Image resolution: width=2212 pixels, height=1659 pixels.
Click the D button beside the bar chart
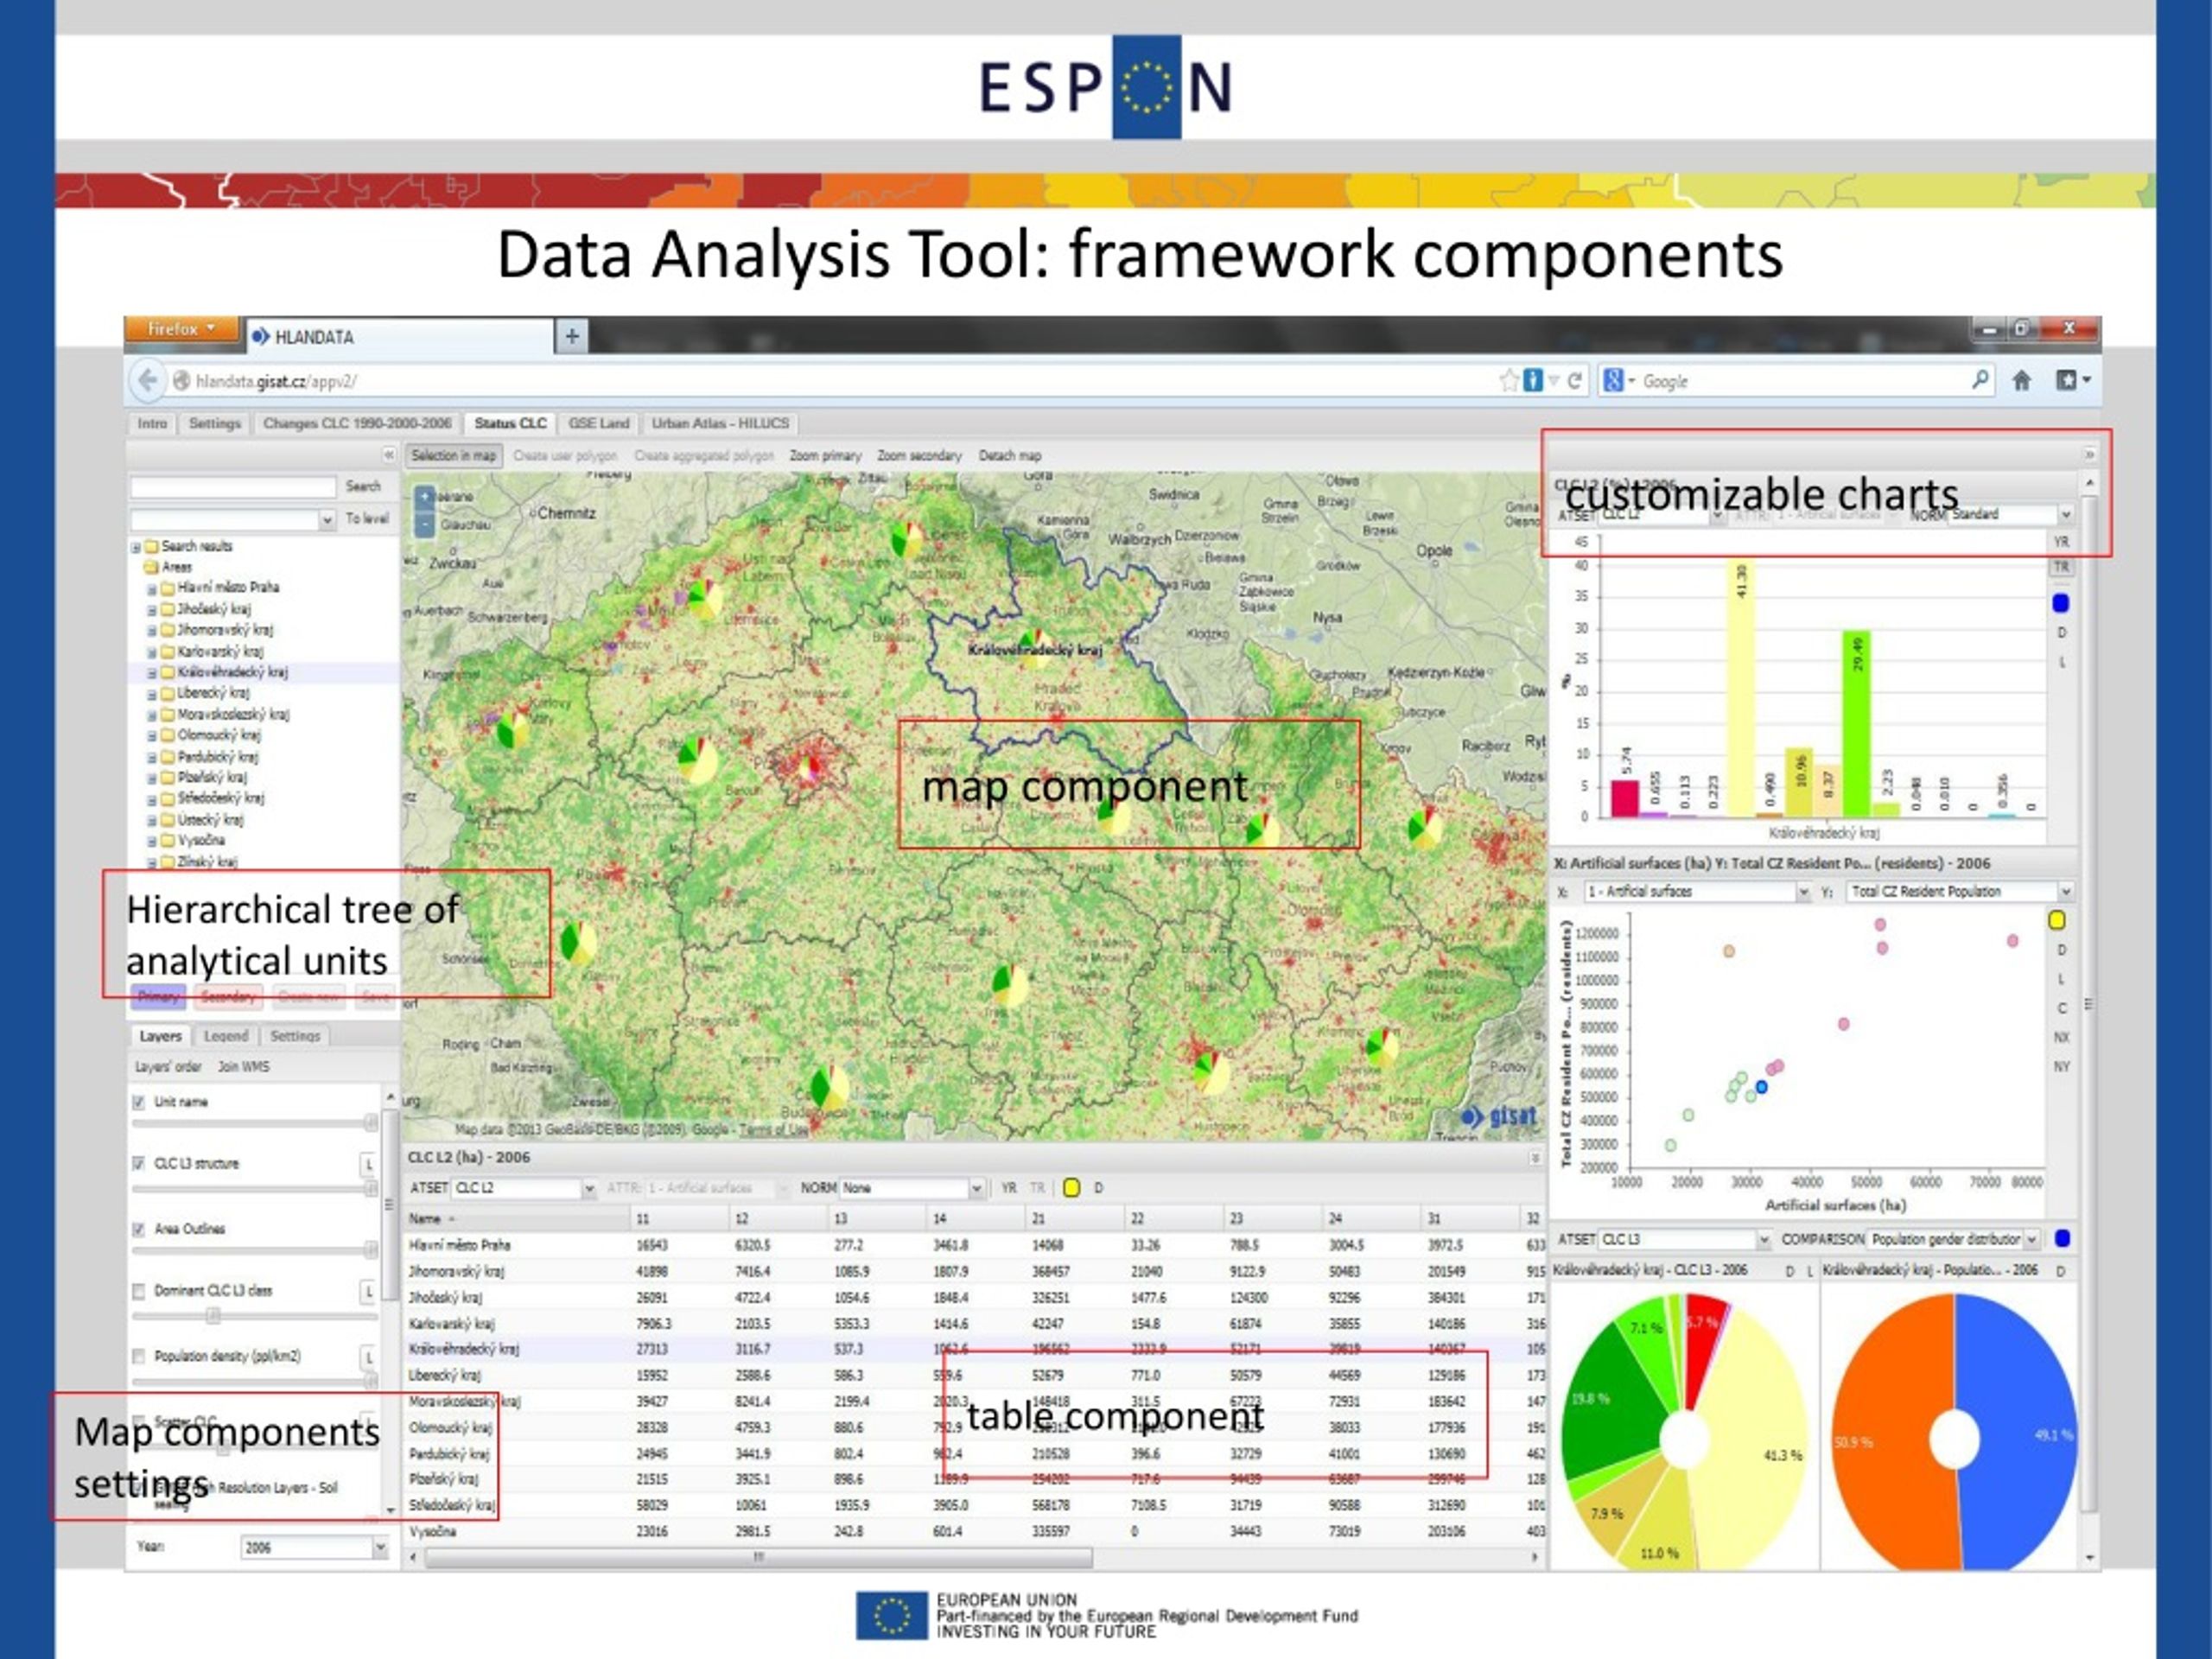(2062, 633)
